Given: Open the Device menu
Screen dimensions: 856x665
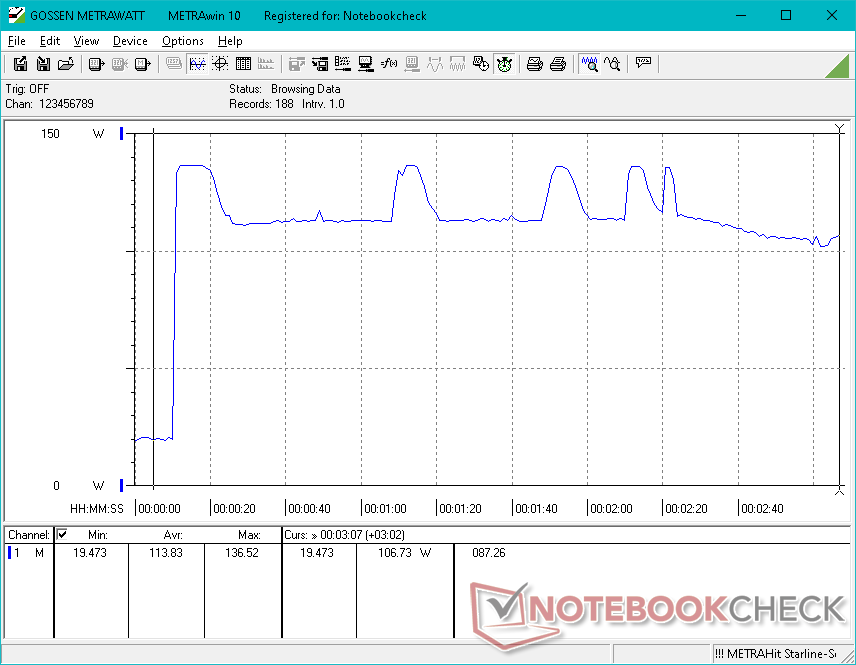Looking at the screenshot, I should 130,41.
